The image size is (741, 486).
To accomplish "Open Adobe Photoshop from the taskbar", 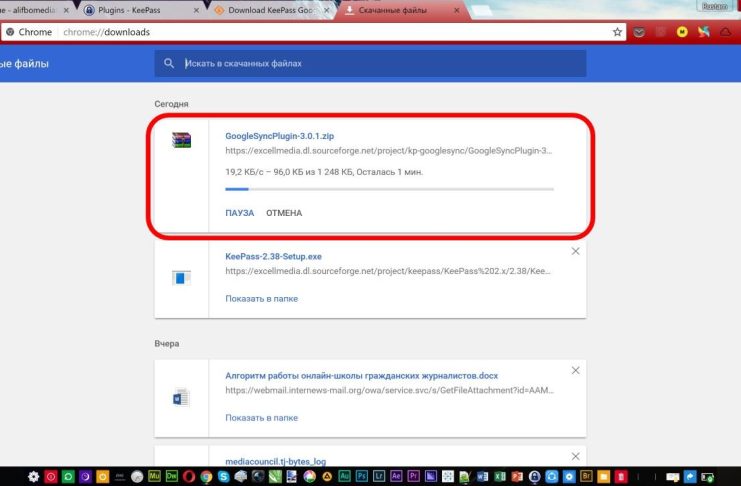I will tap(362, 477).
